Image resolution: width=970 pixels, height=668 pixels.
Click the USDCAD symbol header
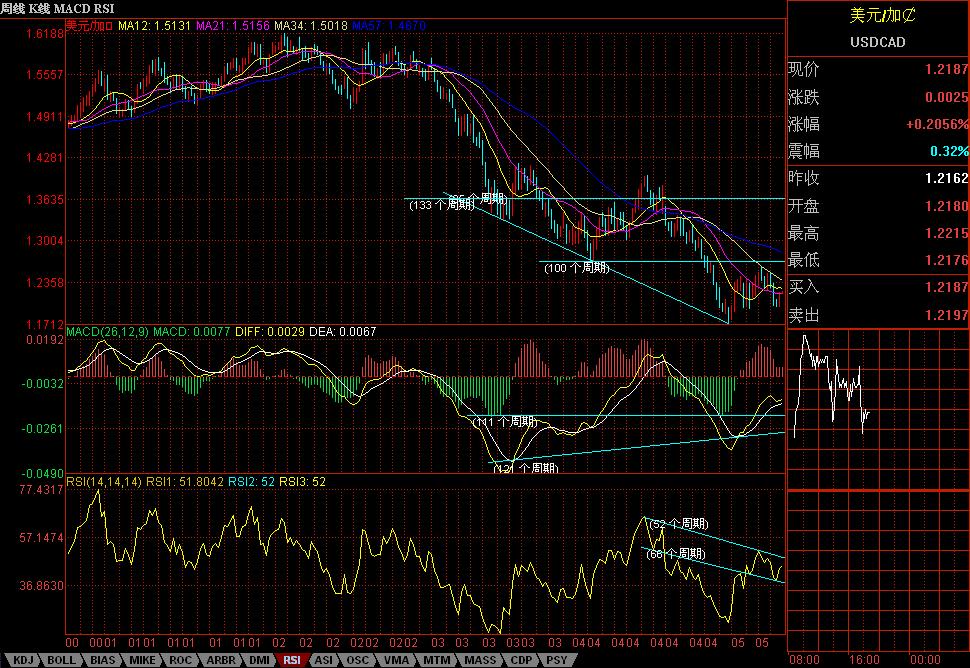[x=877, y=42]
